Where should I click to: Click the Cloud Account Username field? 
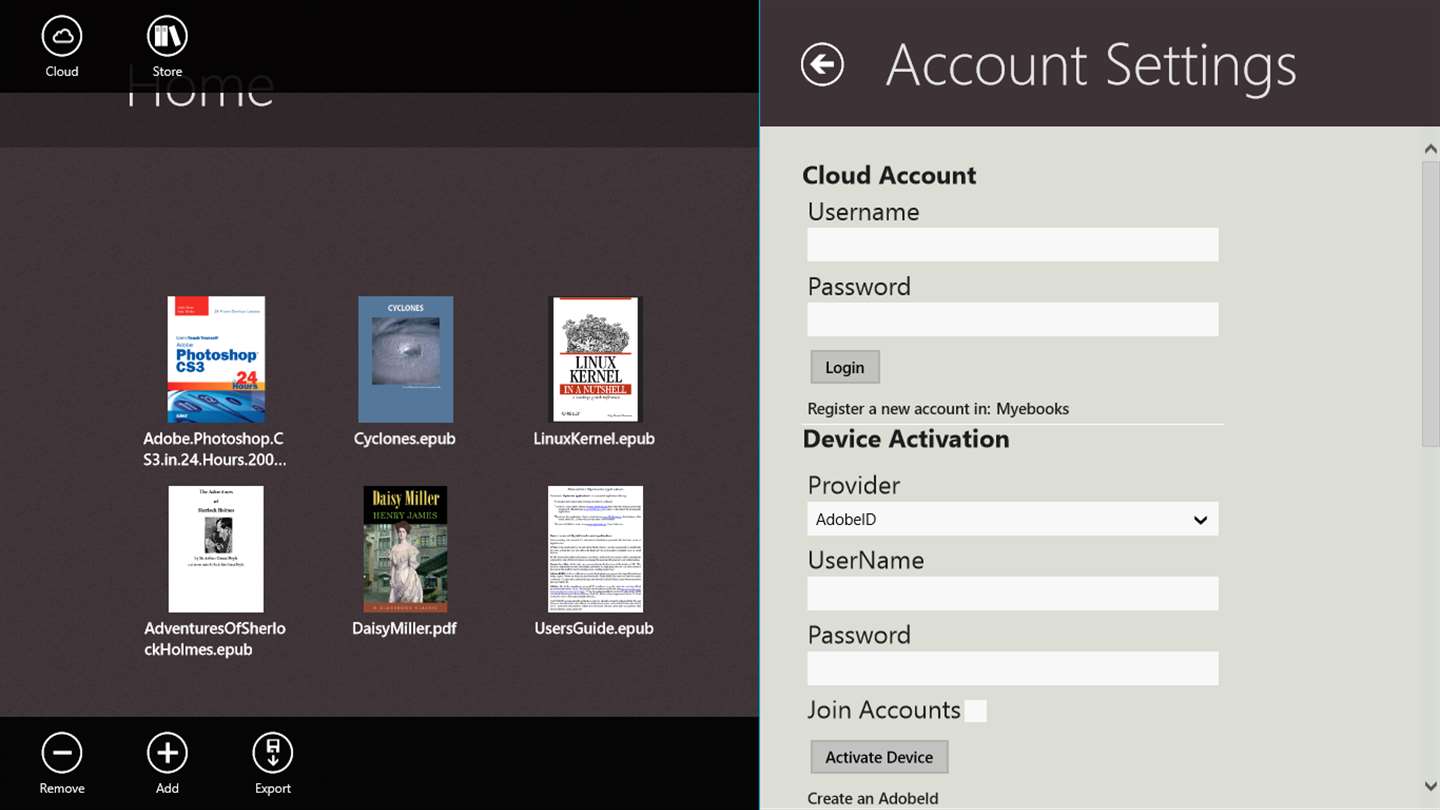coord(1013,245)
